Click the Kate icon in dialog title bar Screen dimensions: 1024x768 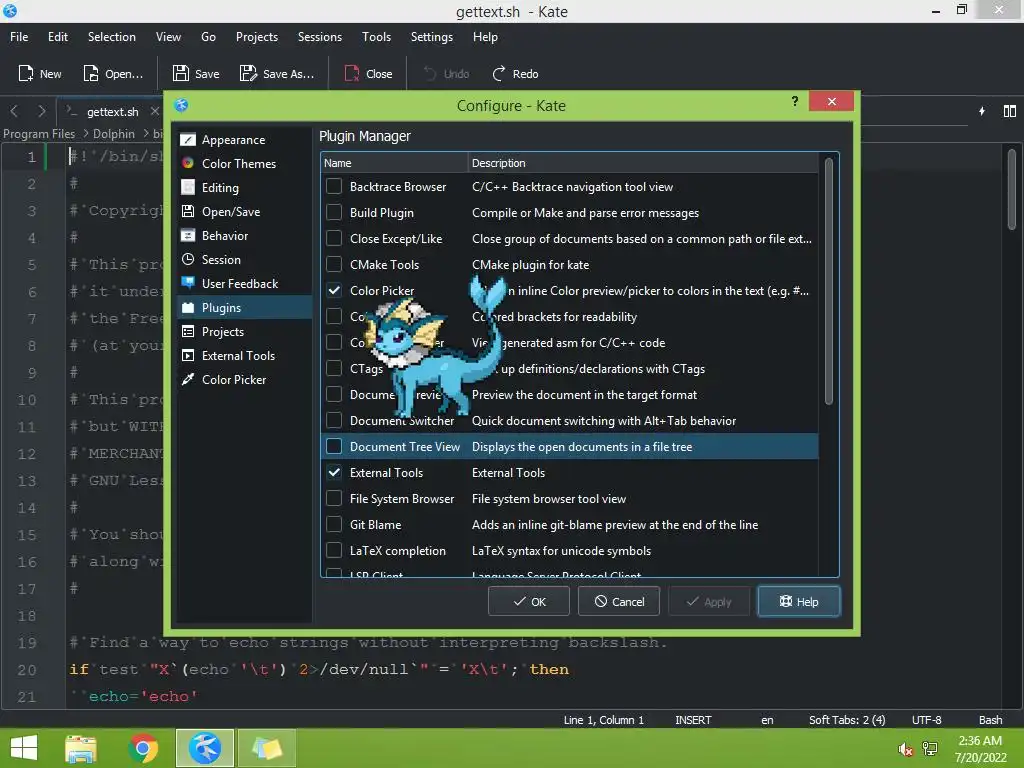click(x=182, y=105)
